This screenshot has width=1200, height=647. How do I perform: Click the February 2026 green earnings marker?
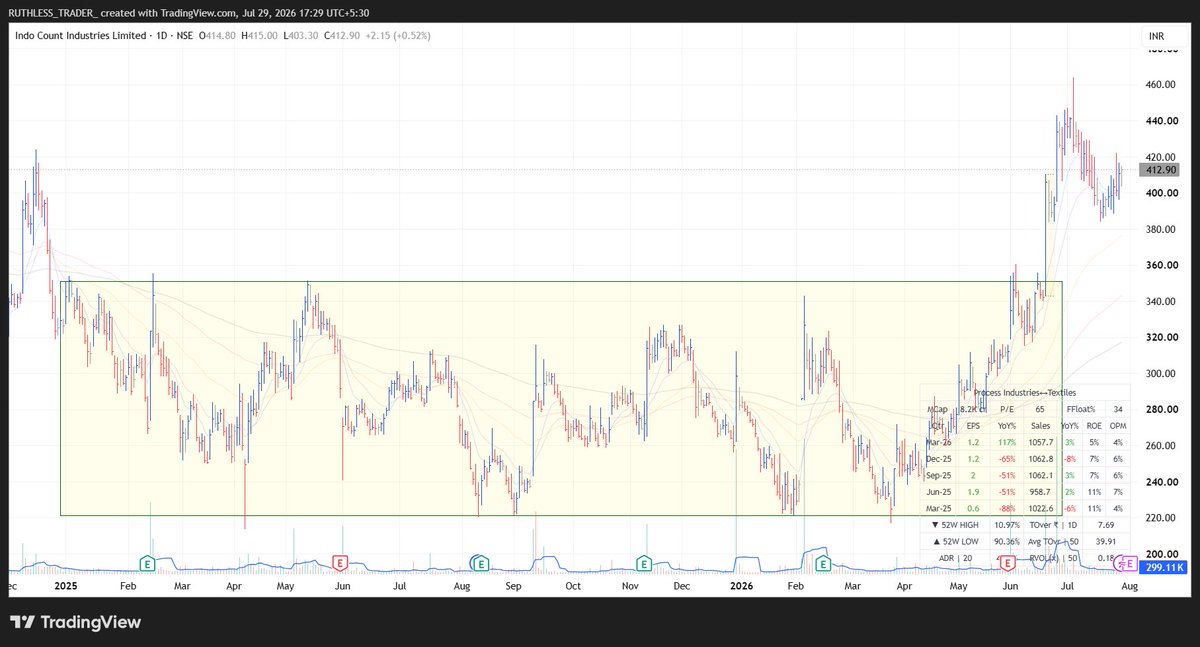click(x=823, y=563)
